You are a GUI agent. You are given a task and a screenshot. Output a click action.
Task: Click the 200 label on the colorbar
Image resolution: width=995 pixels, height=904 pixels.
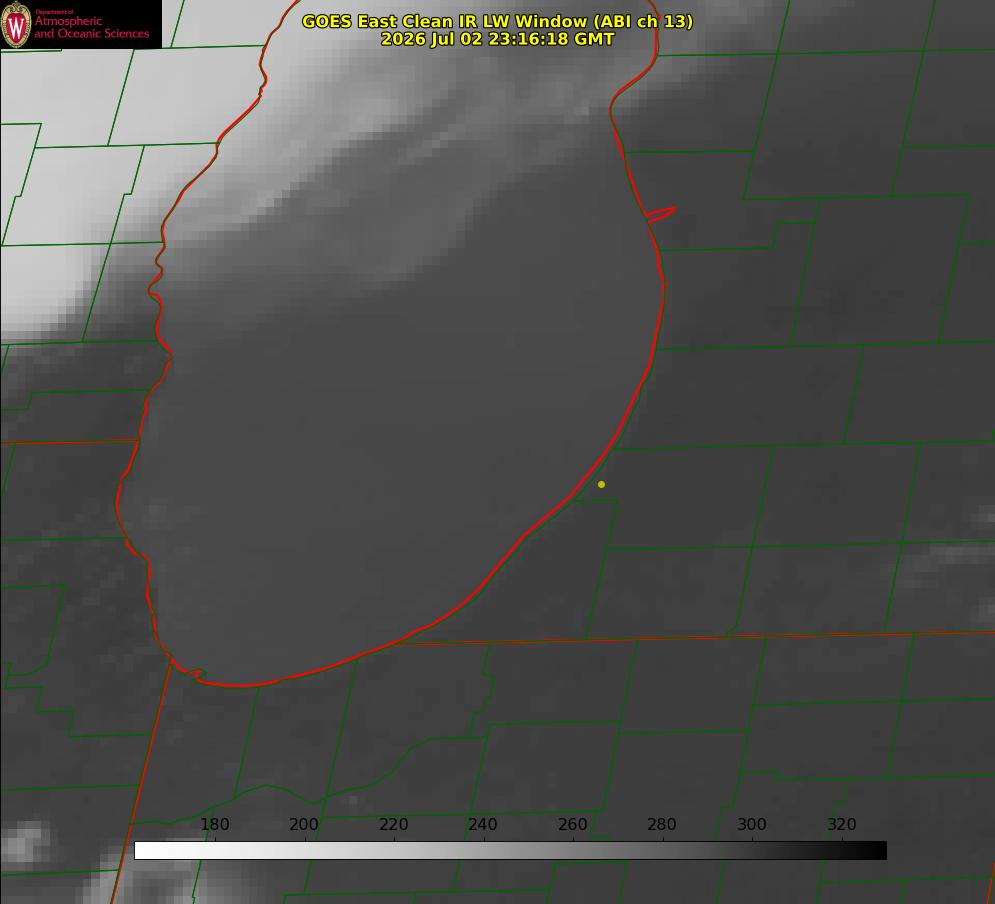304,824
